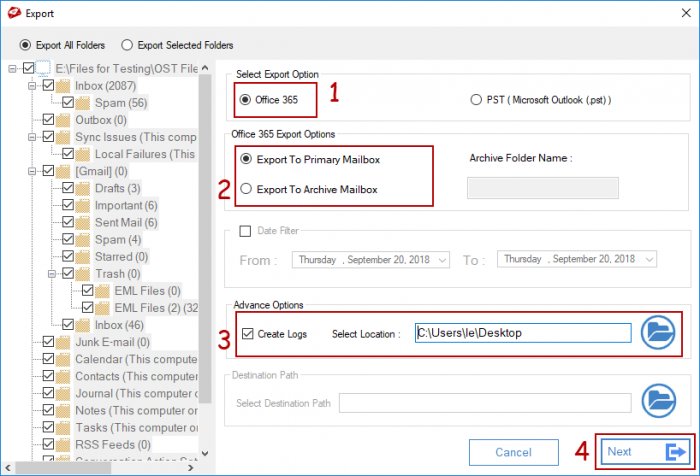
Task: Select Export All Folders radio button
Action: click(x=25, y=45)
